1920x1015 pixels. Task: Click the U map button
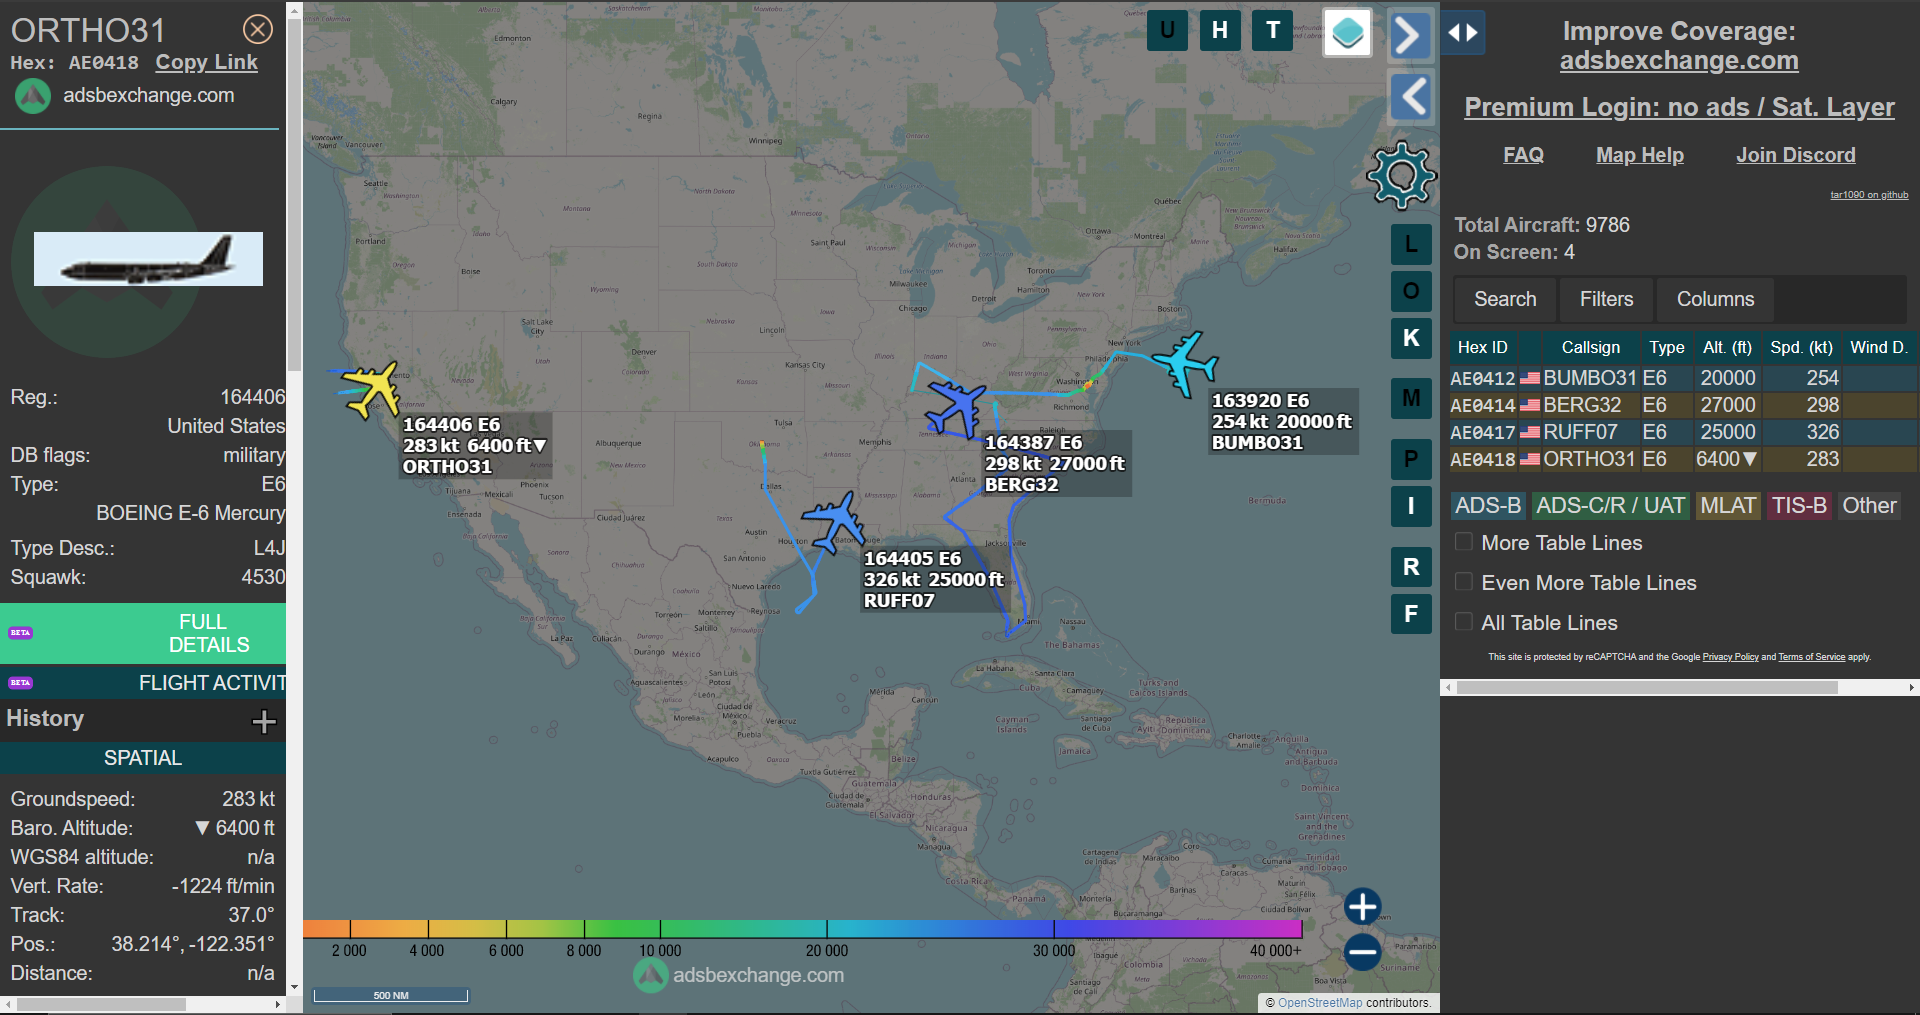(x=1167, y=30)
